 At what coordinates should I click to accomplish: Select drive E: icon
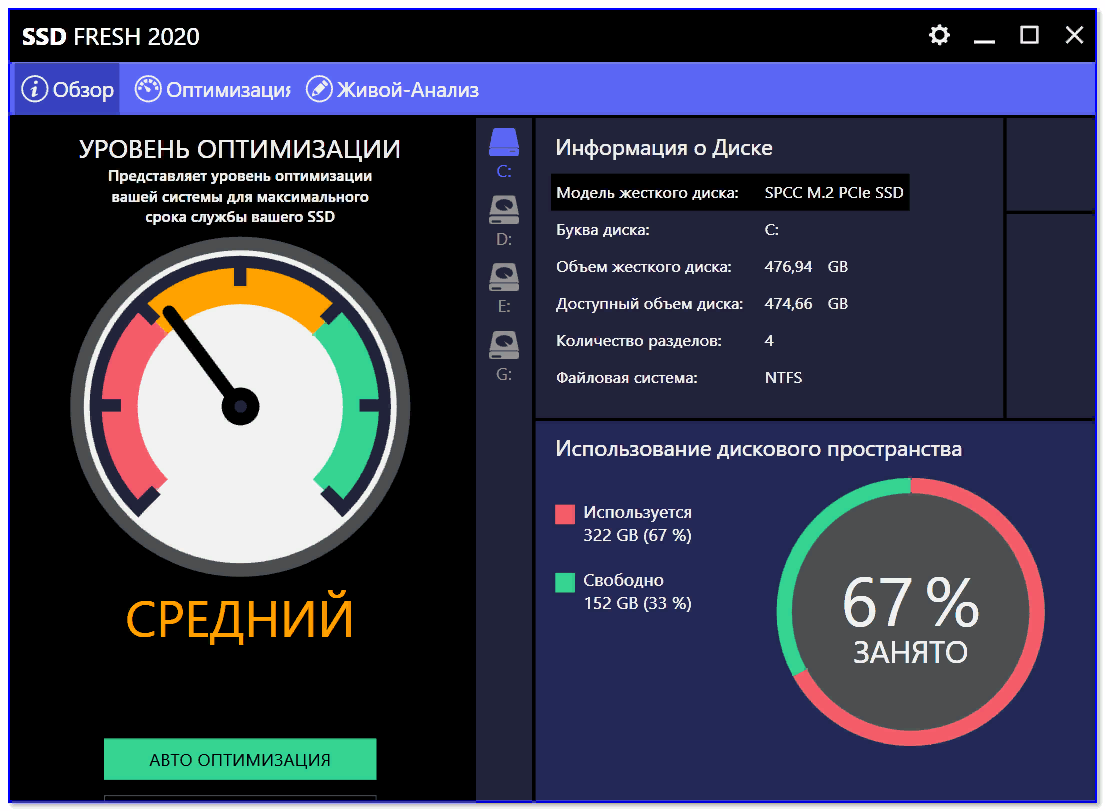pyautogui.click(x=504, y=277)
